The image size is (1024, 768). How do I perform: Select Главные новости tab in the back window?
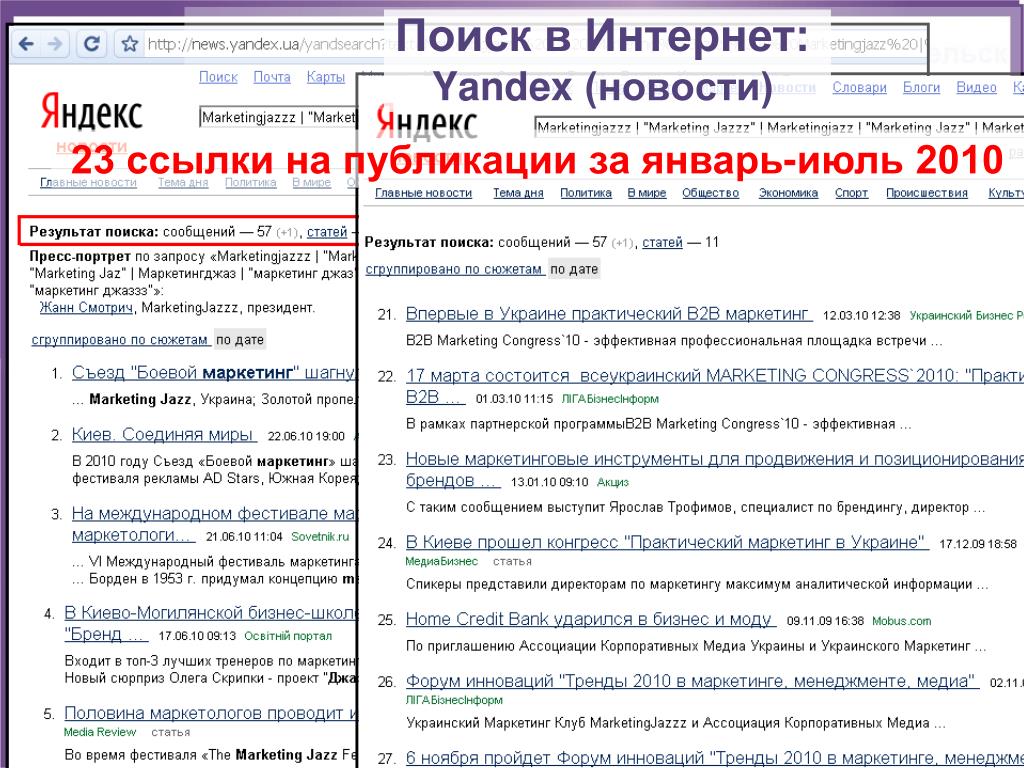(x=88, y=182)
